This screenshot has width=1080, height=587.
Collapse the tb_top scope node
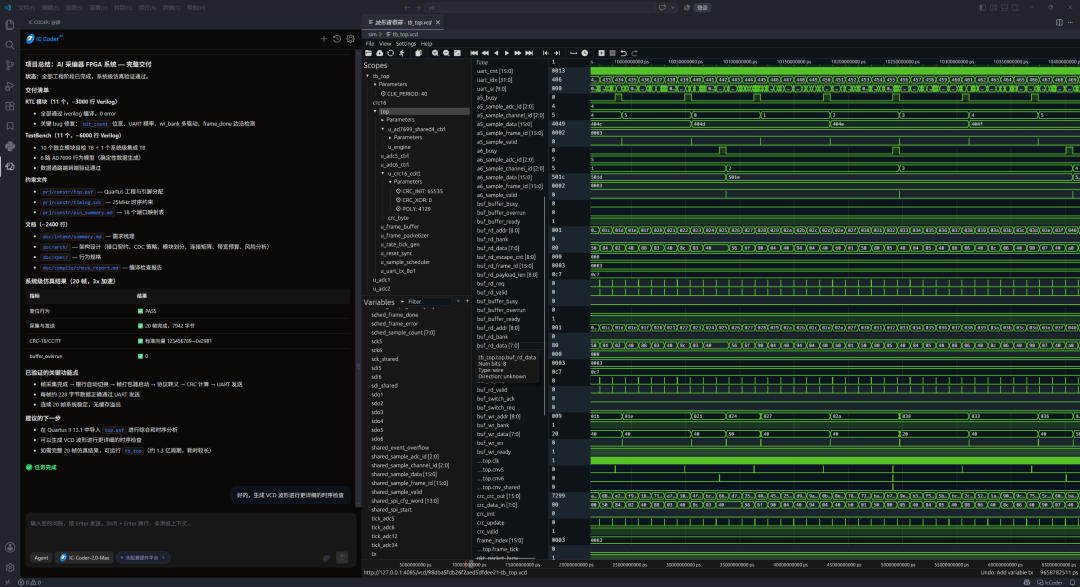pos(368,76)
